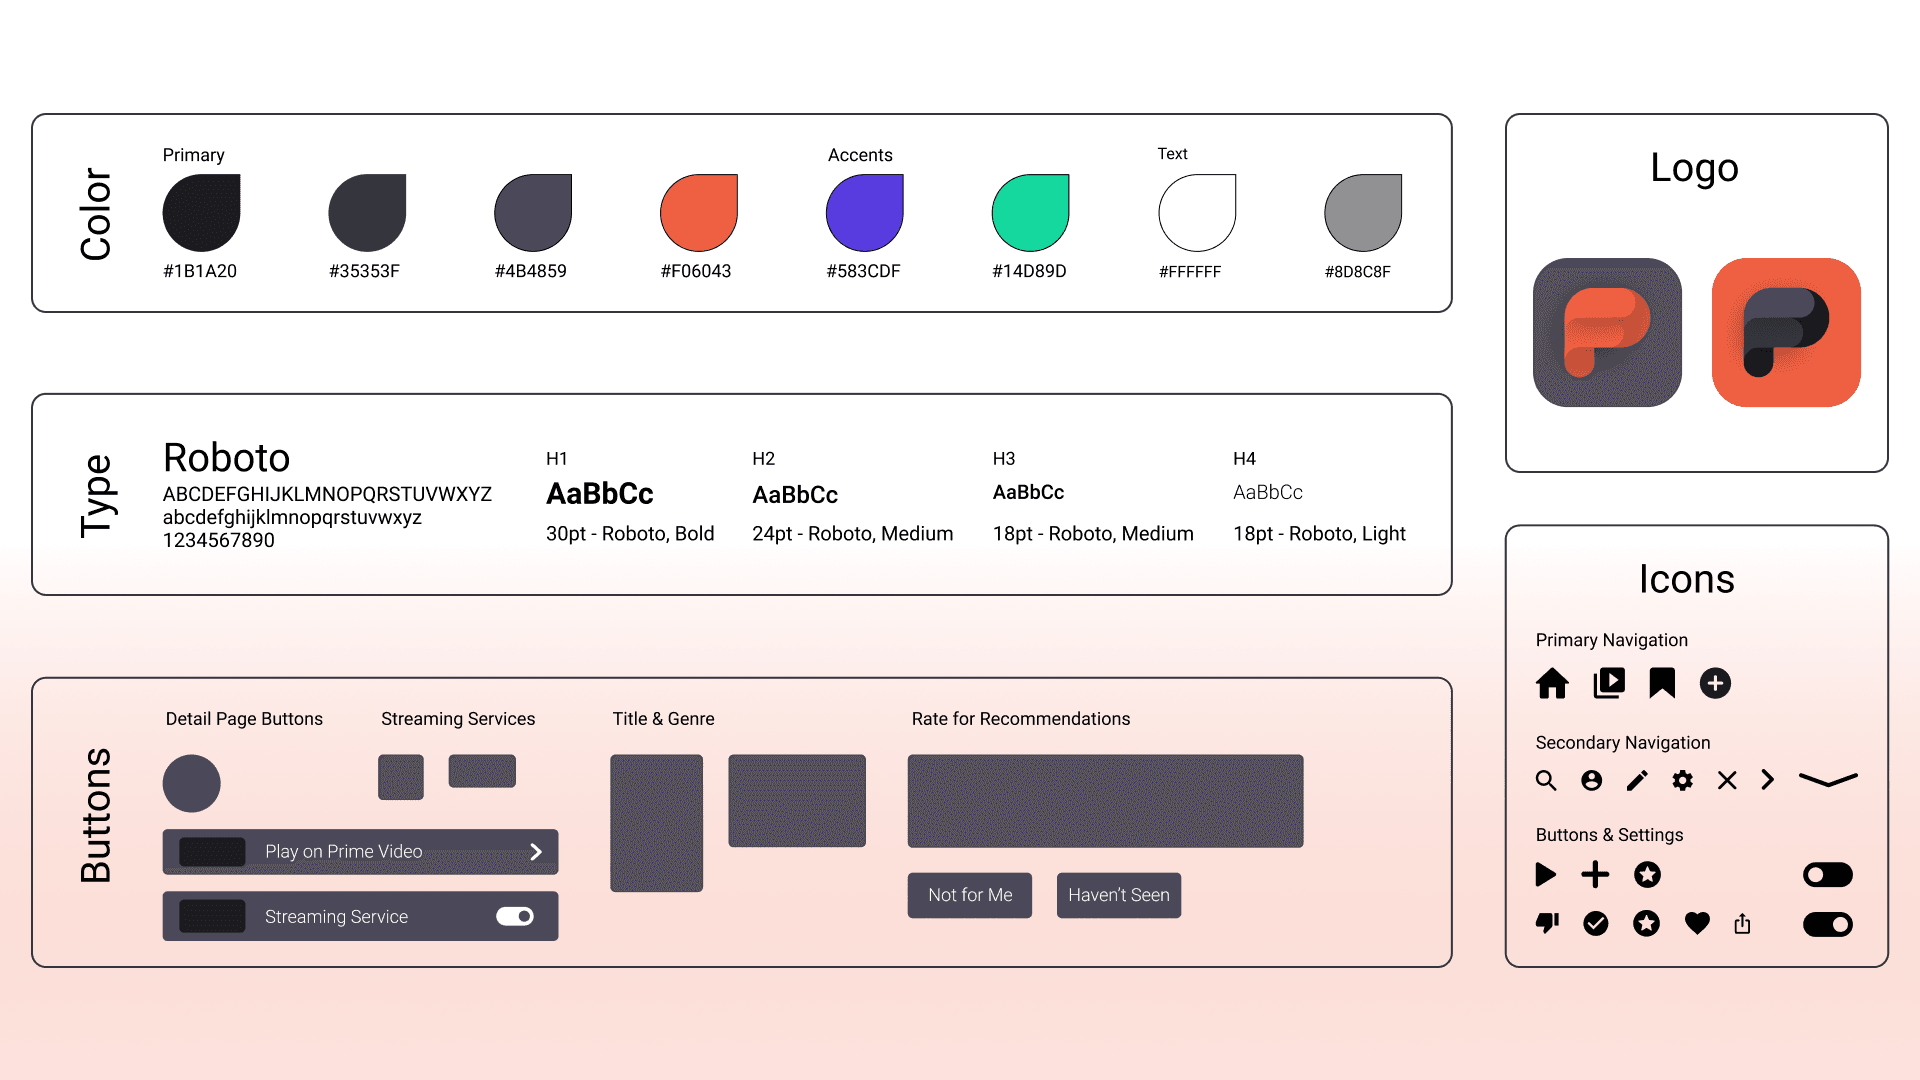
Task: Click the right chevron on Play on Prime Video
Action: click(x=537, y=851)
